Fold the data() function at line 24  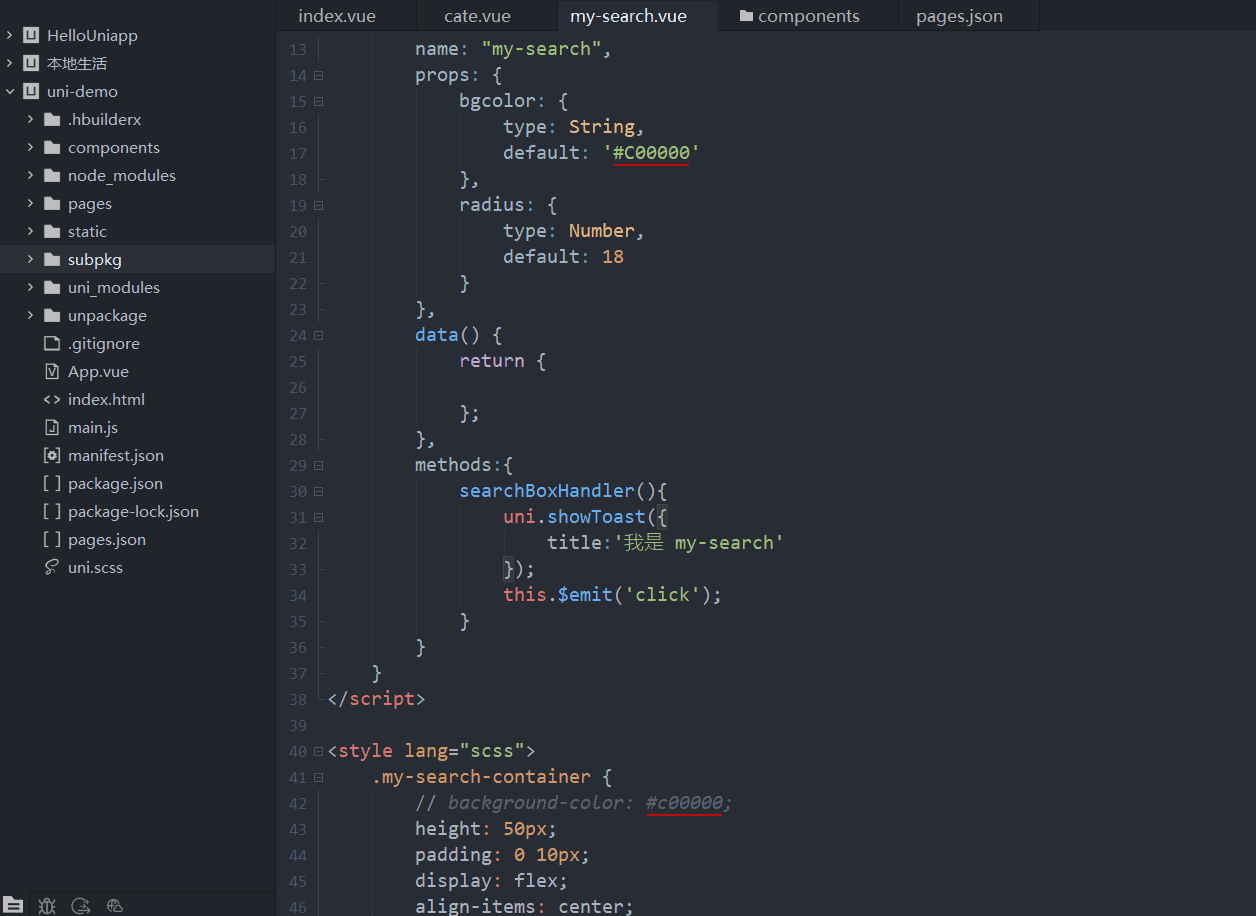tap(318, 335)
